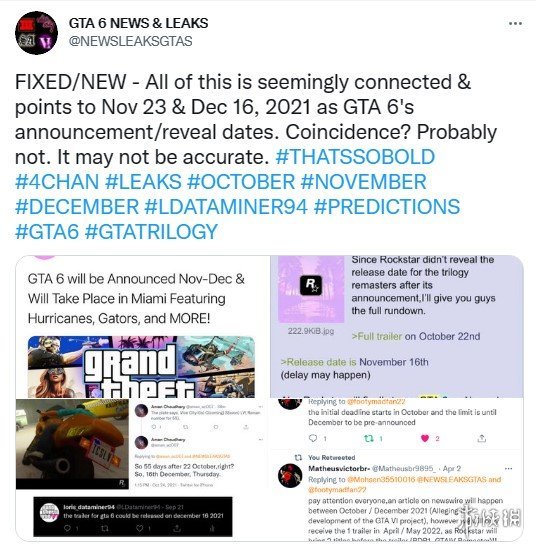
Task: Click the reply icon under the initial deadline tweet
Action: tap(313, 438)
